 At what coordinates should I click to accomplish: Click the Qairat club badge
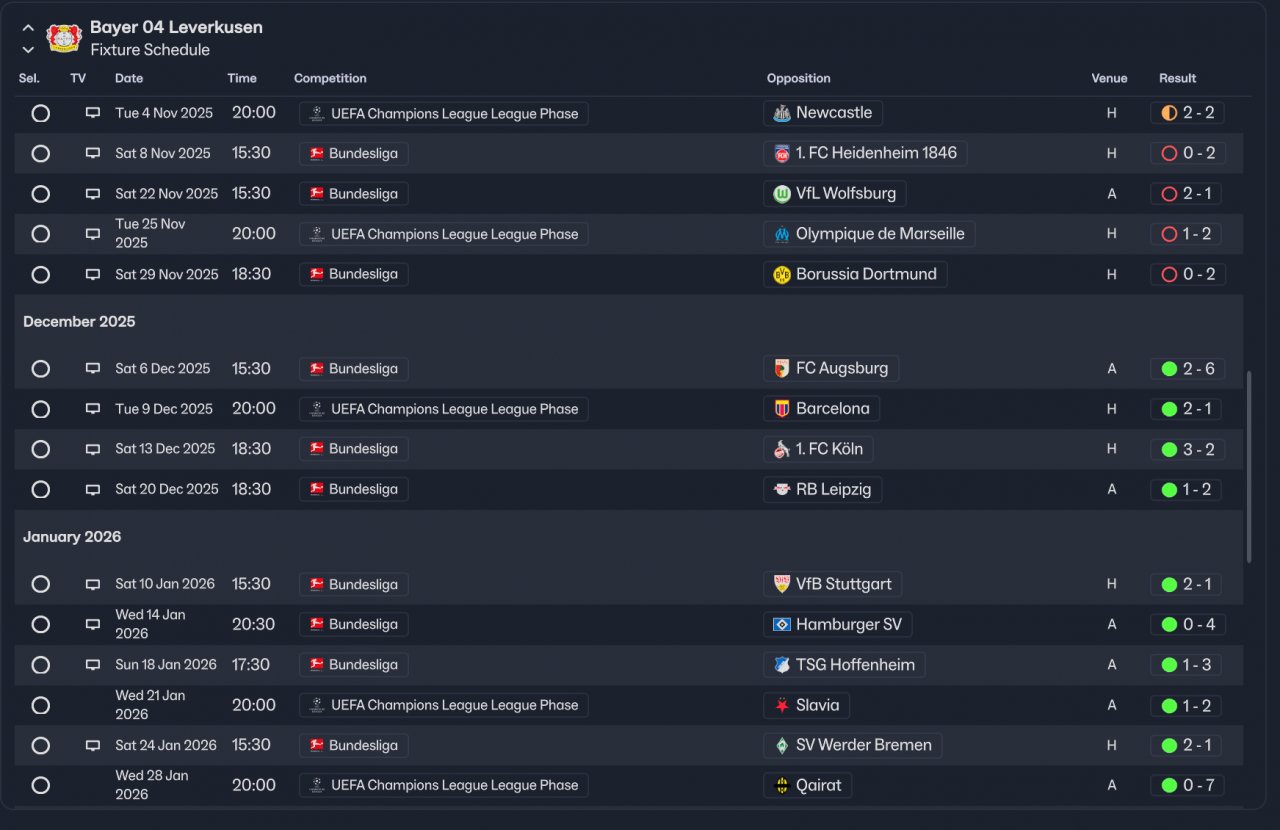[782, 786]
